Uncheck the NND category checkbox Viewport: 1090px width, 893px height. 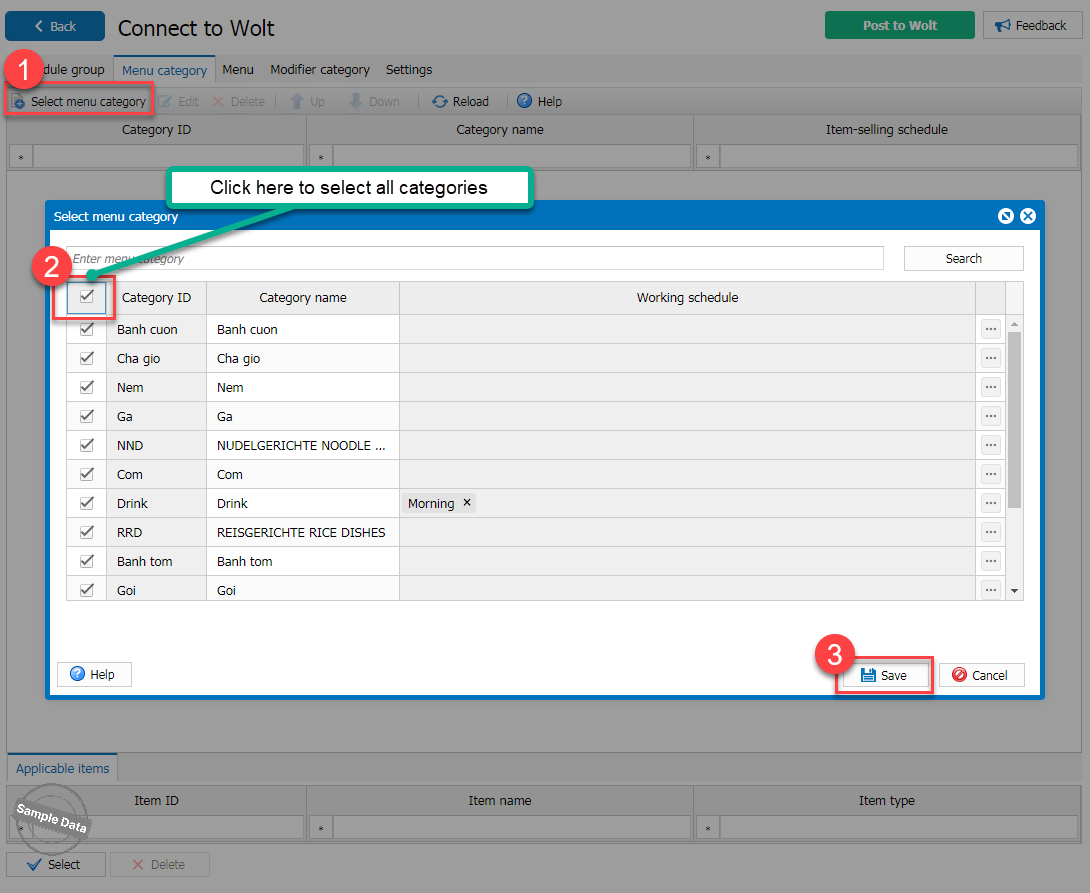point(86,445)
